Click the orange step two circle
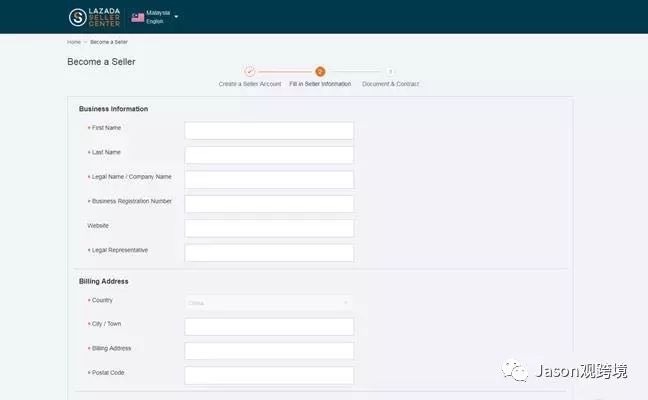Image resolution: width=648 pixels, height=400 pixels. (320, 71)
